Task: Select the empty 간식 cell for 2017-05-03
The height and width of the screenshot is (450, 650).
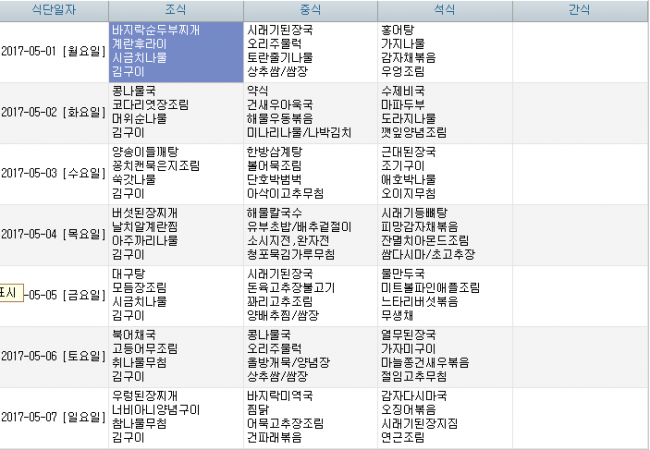Action: coord(580,172)
